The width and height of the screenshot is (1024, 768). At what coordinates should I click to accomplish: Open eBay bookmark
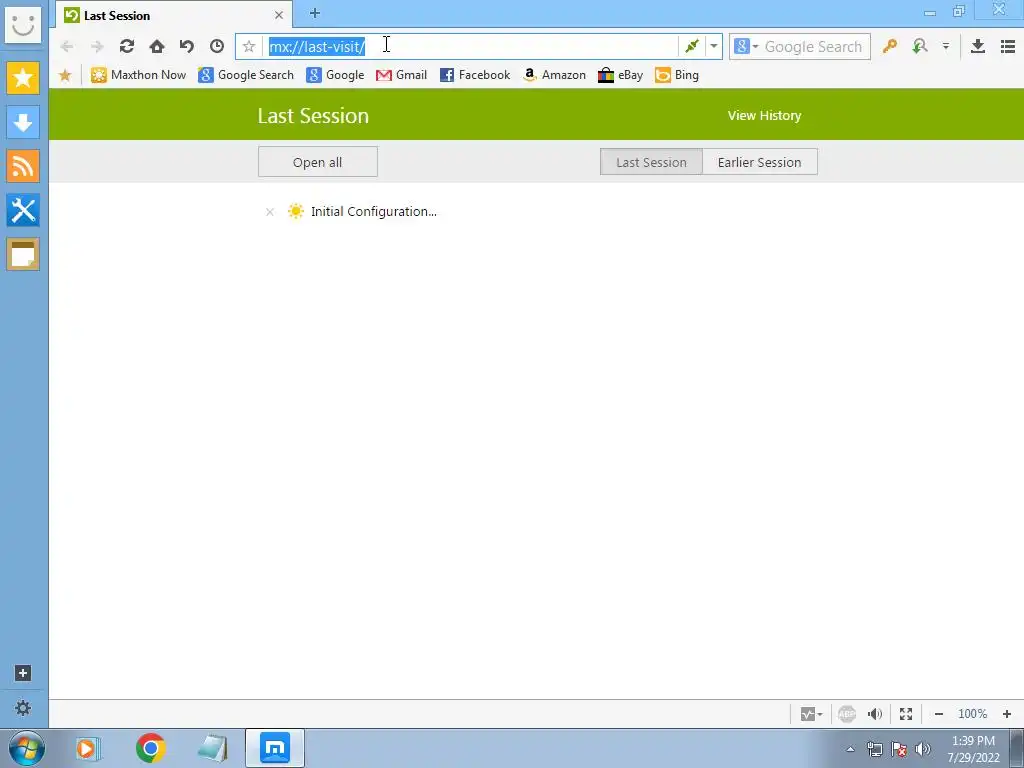(620, 75)
